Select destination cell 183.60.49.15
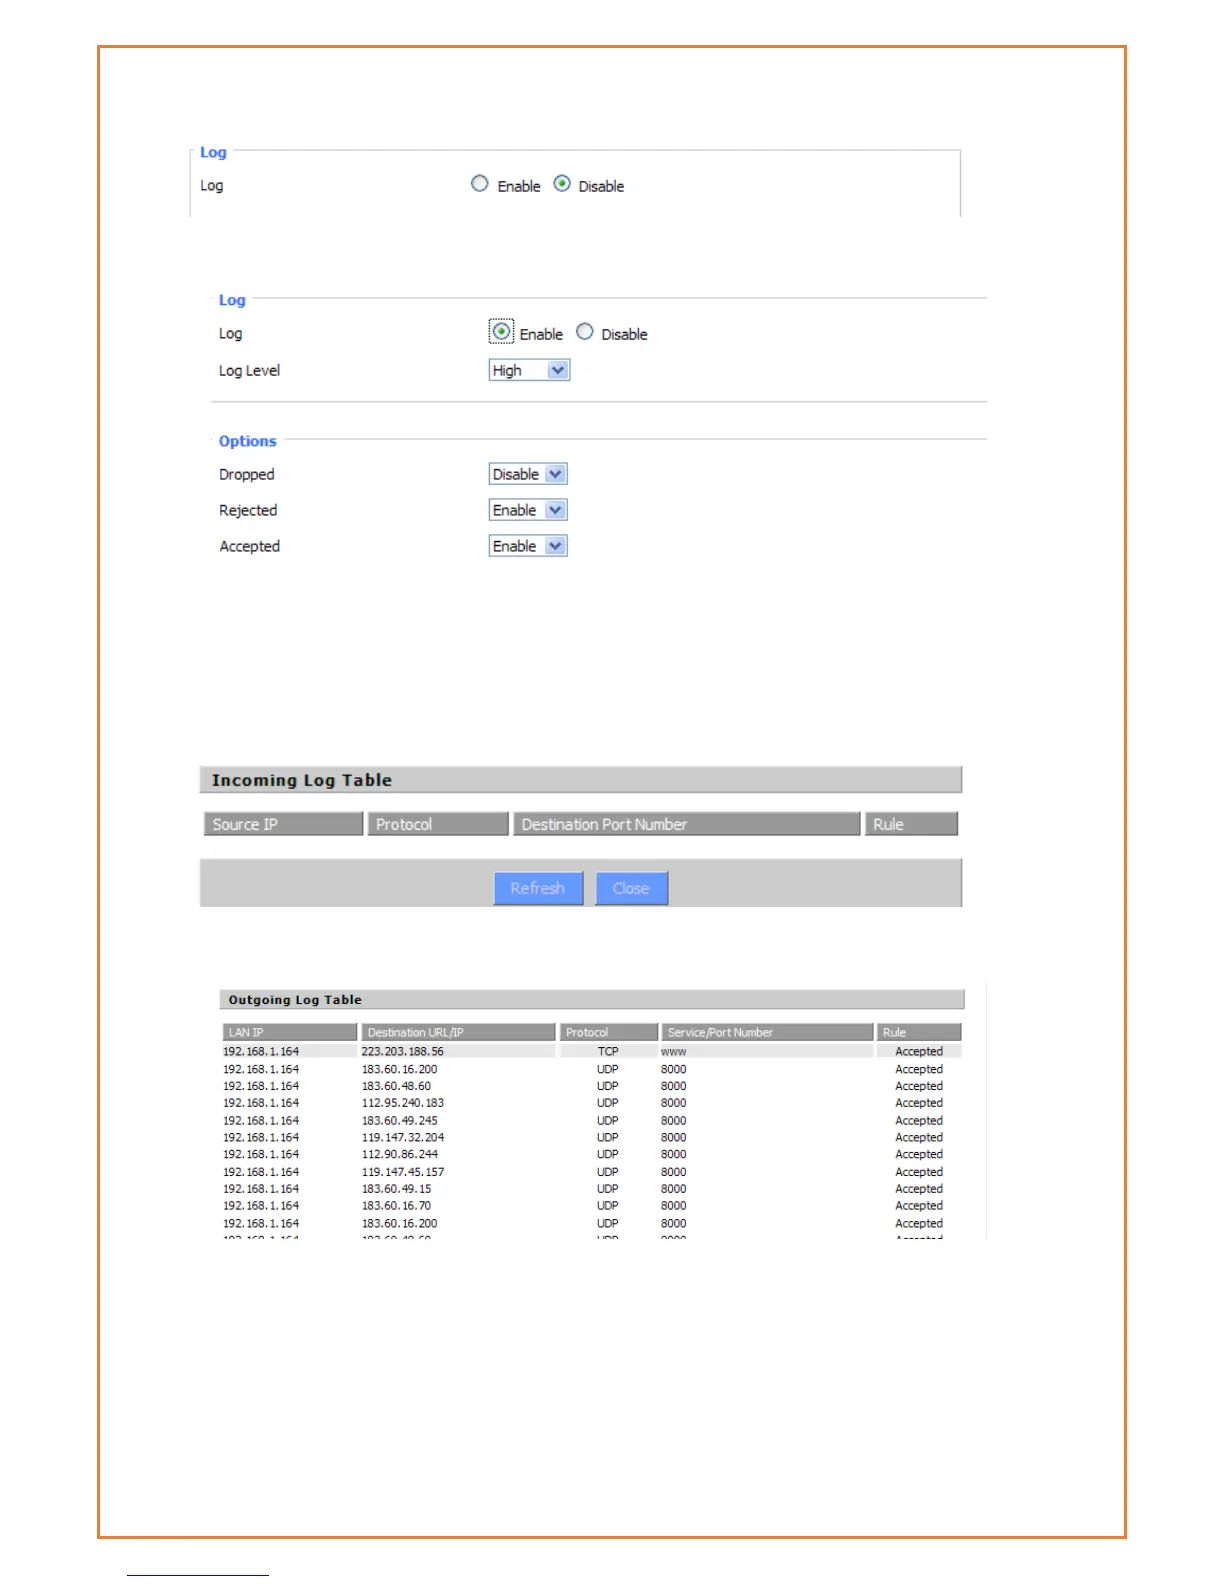 click(x=396, y=1189)
